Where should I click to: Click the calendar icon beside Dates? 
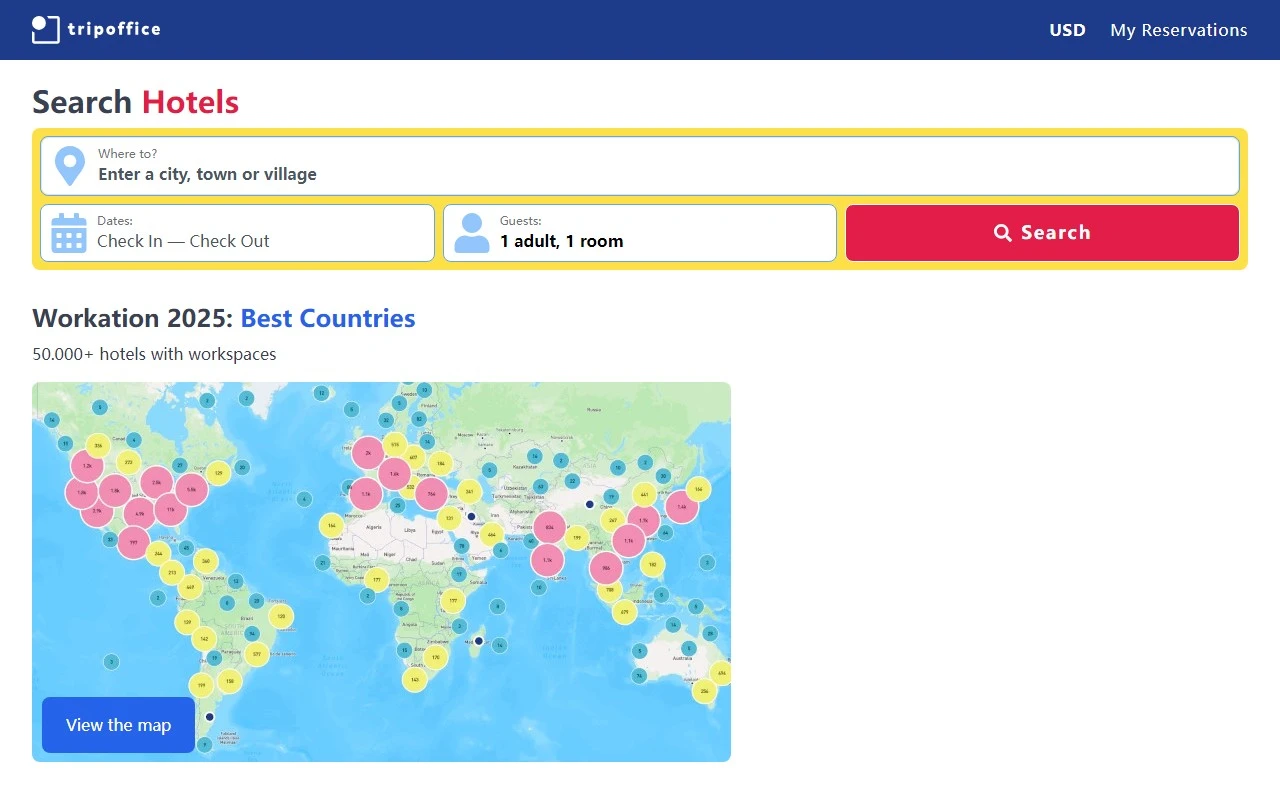pos(69,233)
